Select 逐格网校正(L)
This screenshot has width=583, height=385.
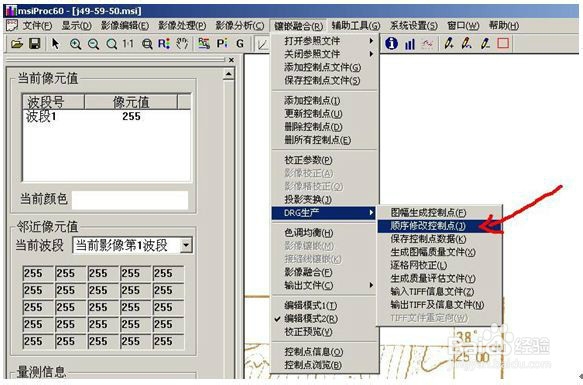coord(439,266)
